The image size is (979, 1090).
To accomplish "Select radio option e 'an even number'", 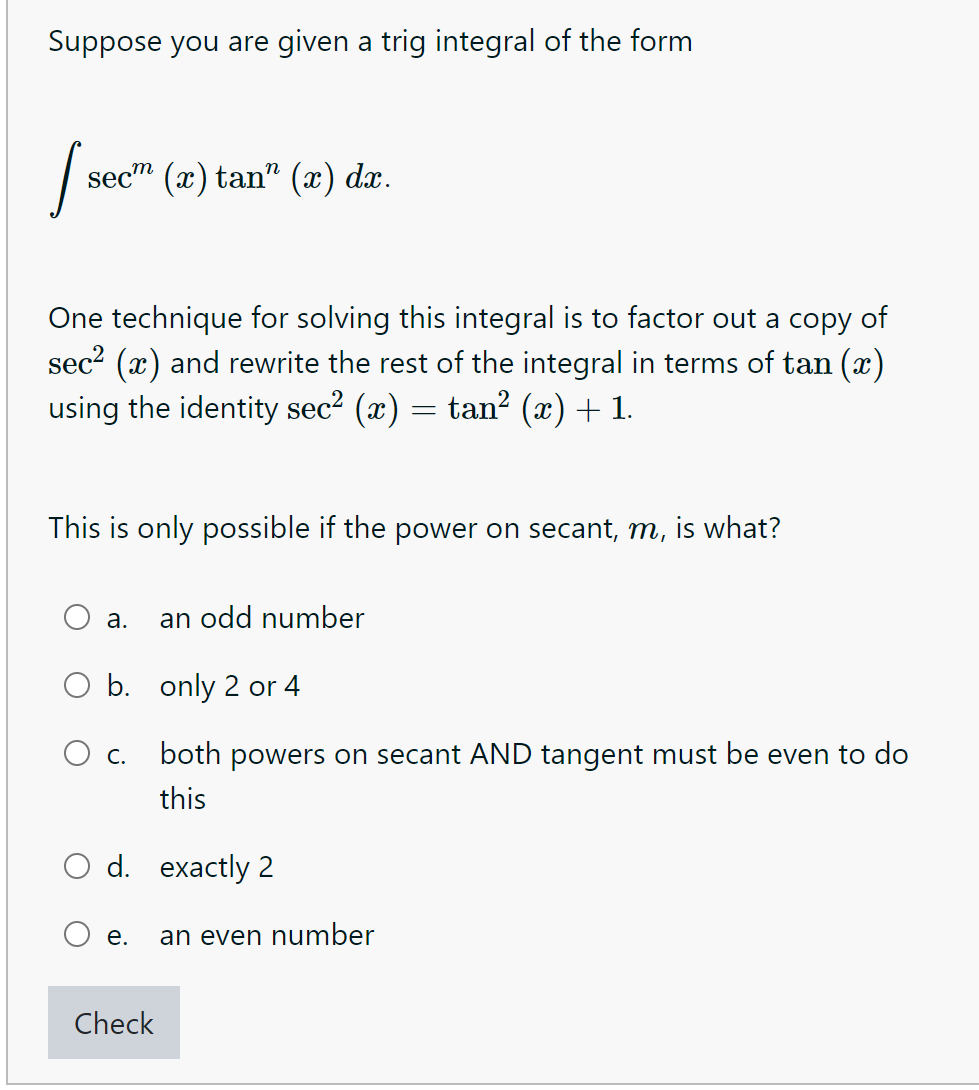I will (76, 934).
